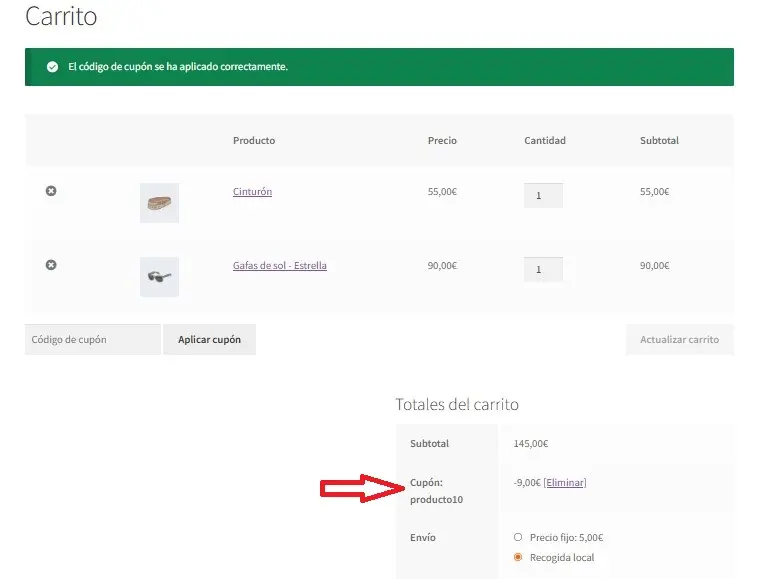Screen dimensions: 773x579
Task: Click the Cinturón quantity field
Action: click(543, 196)
